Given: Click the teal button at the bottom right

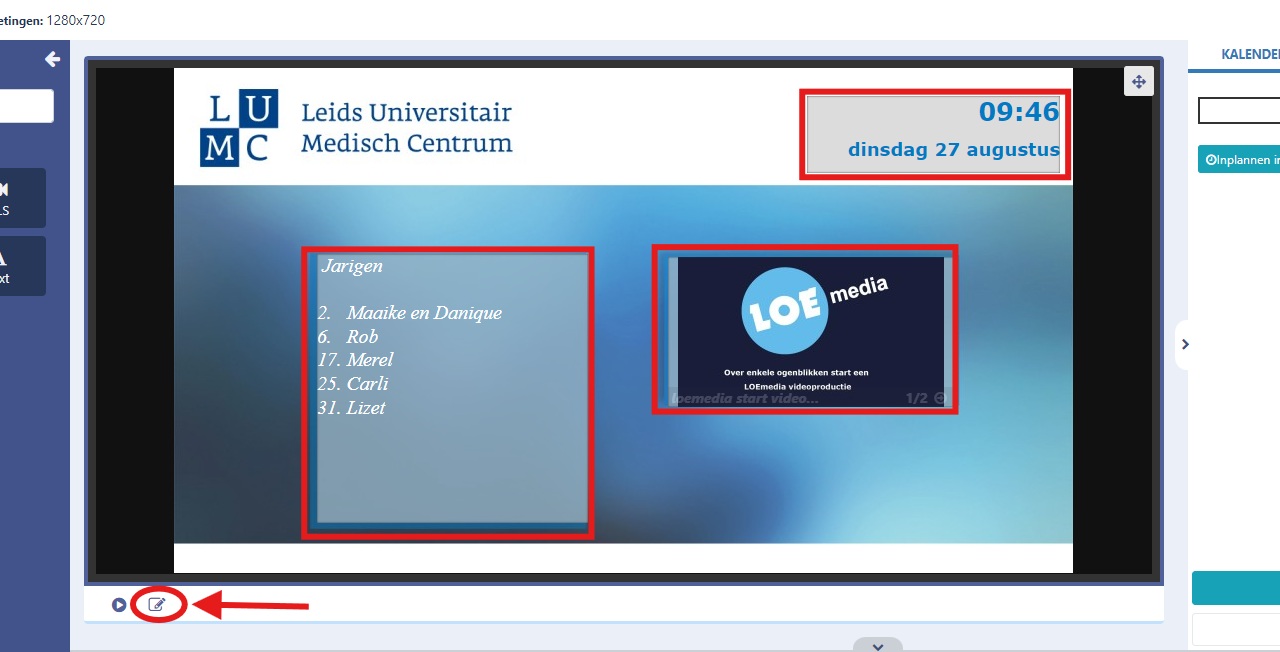Looking at the screenshot, I should 1236,588.
